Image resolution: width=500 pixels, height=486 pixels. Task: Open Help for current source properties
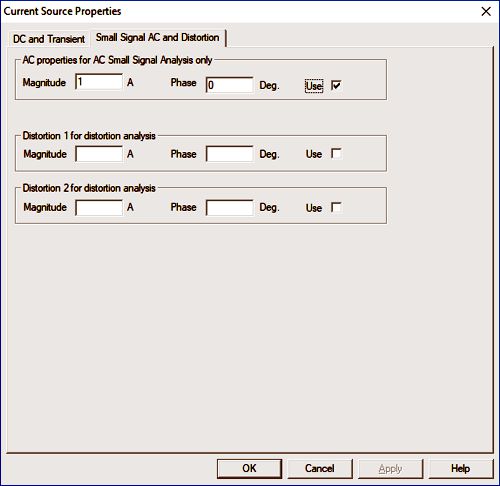click(x=461, y=468)
